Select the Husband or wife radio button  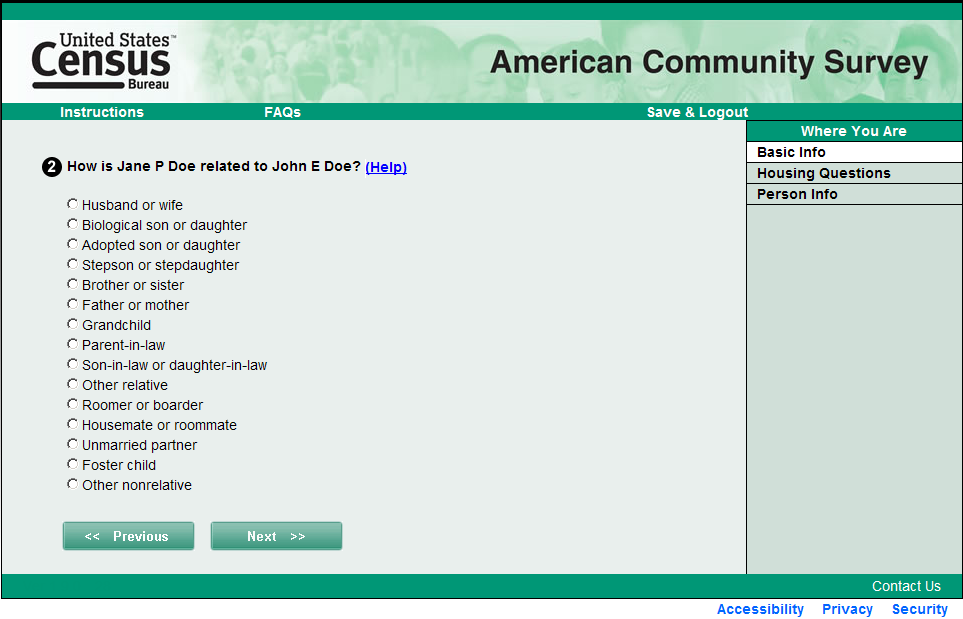(72, 204)
